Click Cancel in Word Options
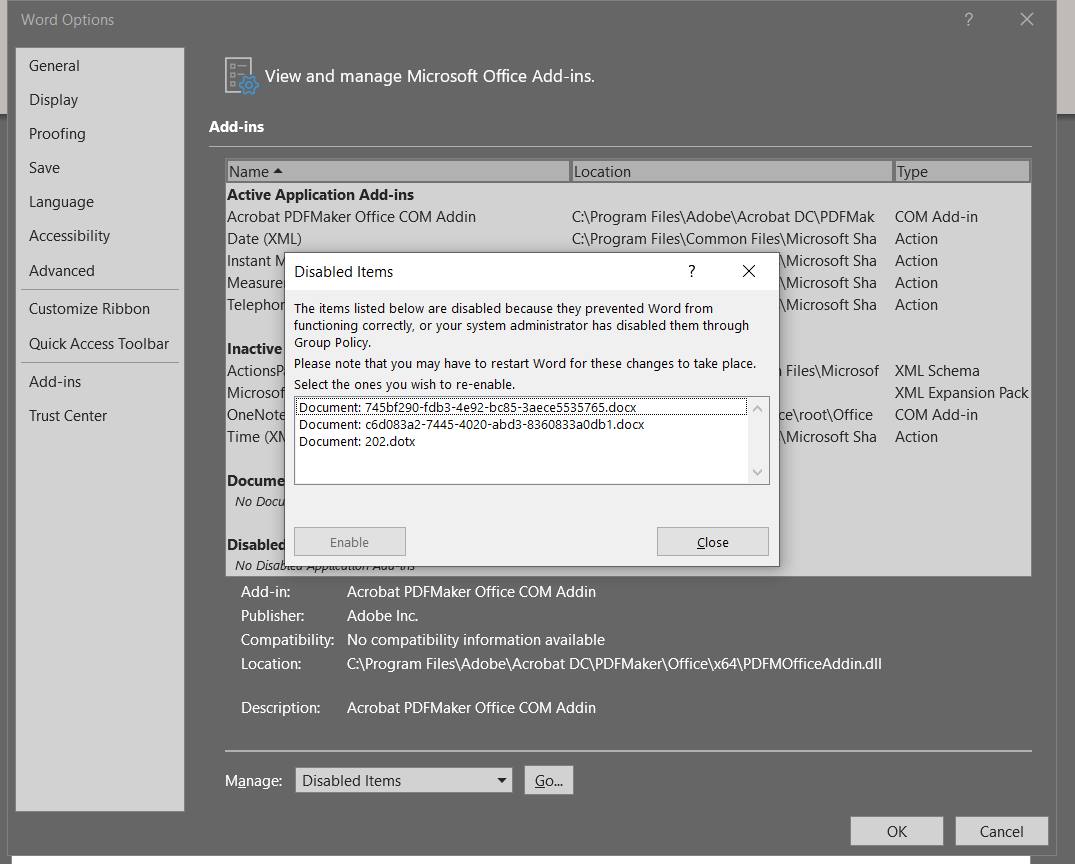The image size is (1075, 864). [x=1001, y=830]
